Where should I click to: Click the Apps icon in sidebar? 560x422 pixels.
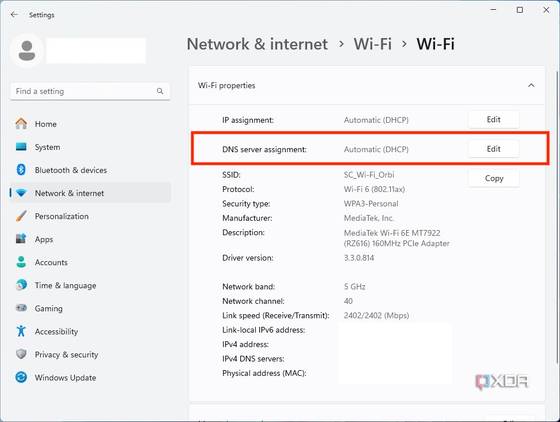pyautogui.click(x=21, y=239)
